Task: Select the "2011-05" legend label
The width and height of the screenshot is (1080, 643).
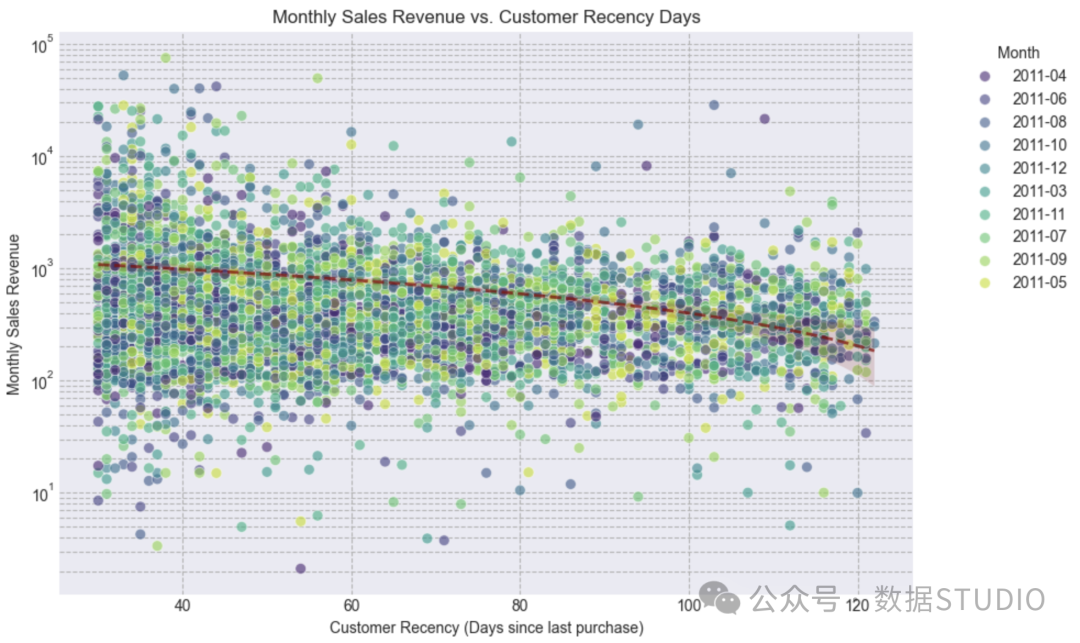Action: [1039, 282]
